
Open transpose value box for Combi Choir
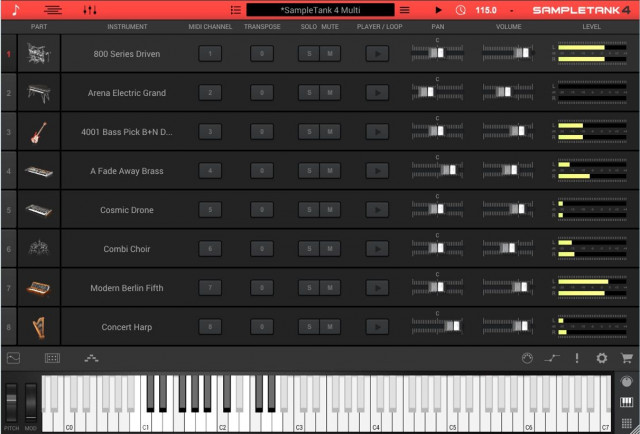pyautogui.click(x=262, y=249)
